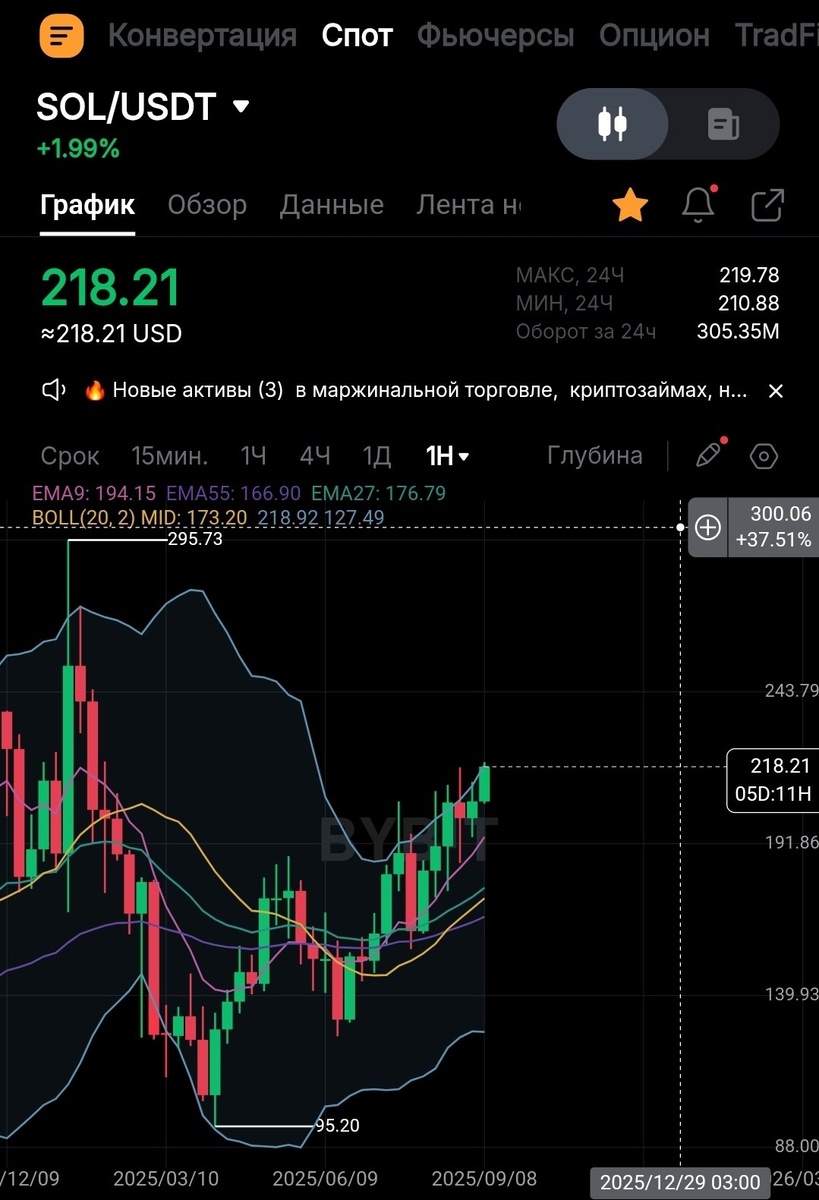The height and width of the screenshot is (1200, 819).
Task: Open the Фьючерсы tab
Action: [x=496, y=36]
